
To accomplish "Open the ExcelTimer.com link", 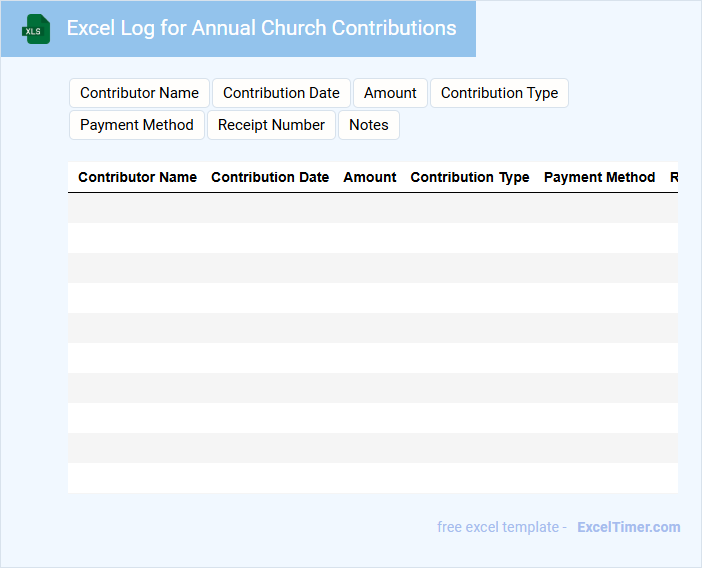I will pyautogui.click(x=628, y=527).
